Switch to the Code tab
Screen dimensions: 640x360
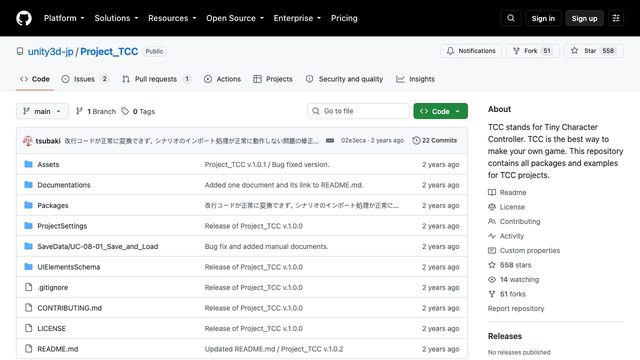[x=35, y=79]
